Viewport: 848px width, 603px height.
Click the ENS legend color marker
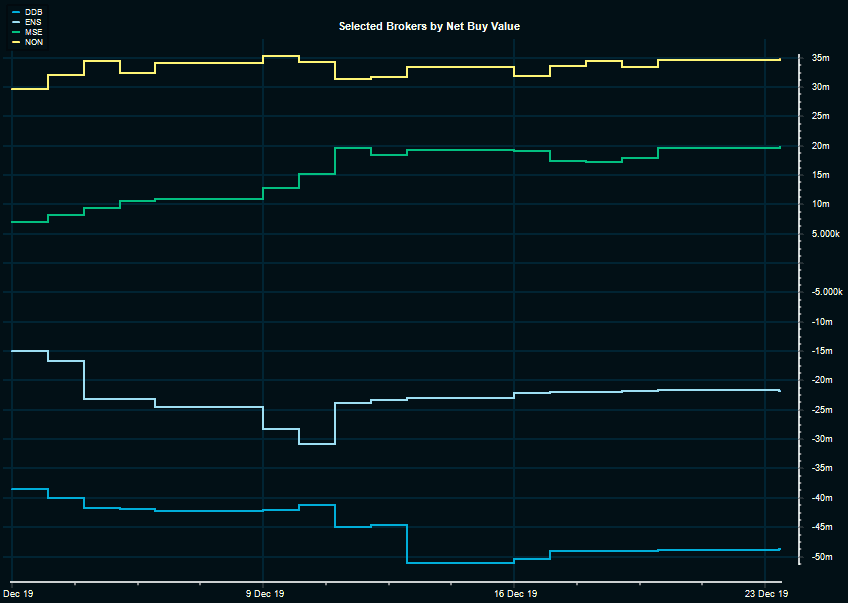pyautogui.click(x=15, y=21)
